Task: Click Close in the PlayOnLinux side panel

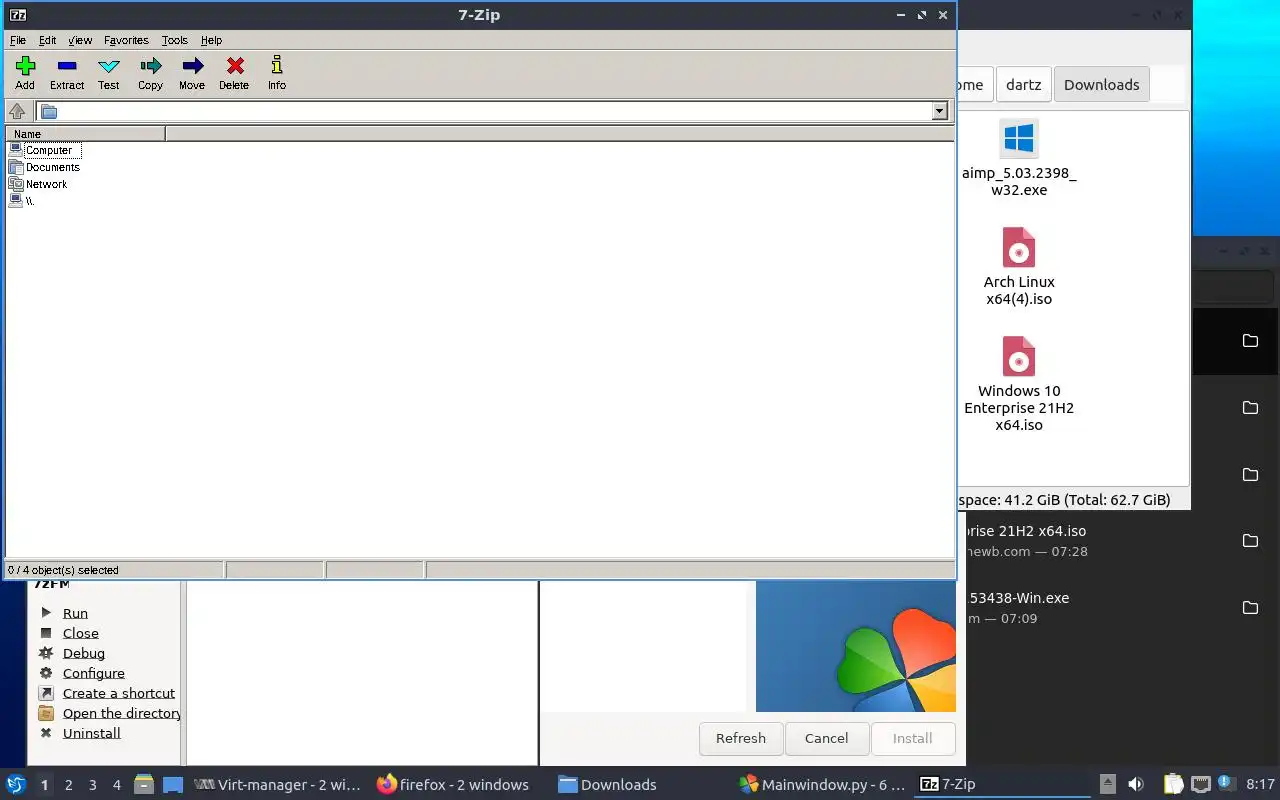Action: (x=81, y=633)
